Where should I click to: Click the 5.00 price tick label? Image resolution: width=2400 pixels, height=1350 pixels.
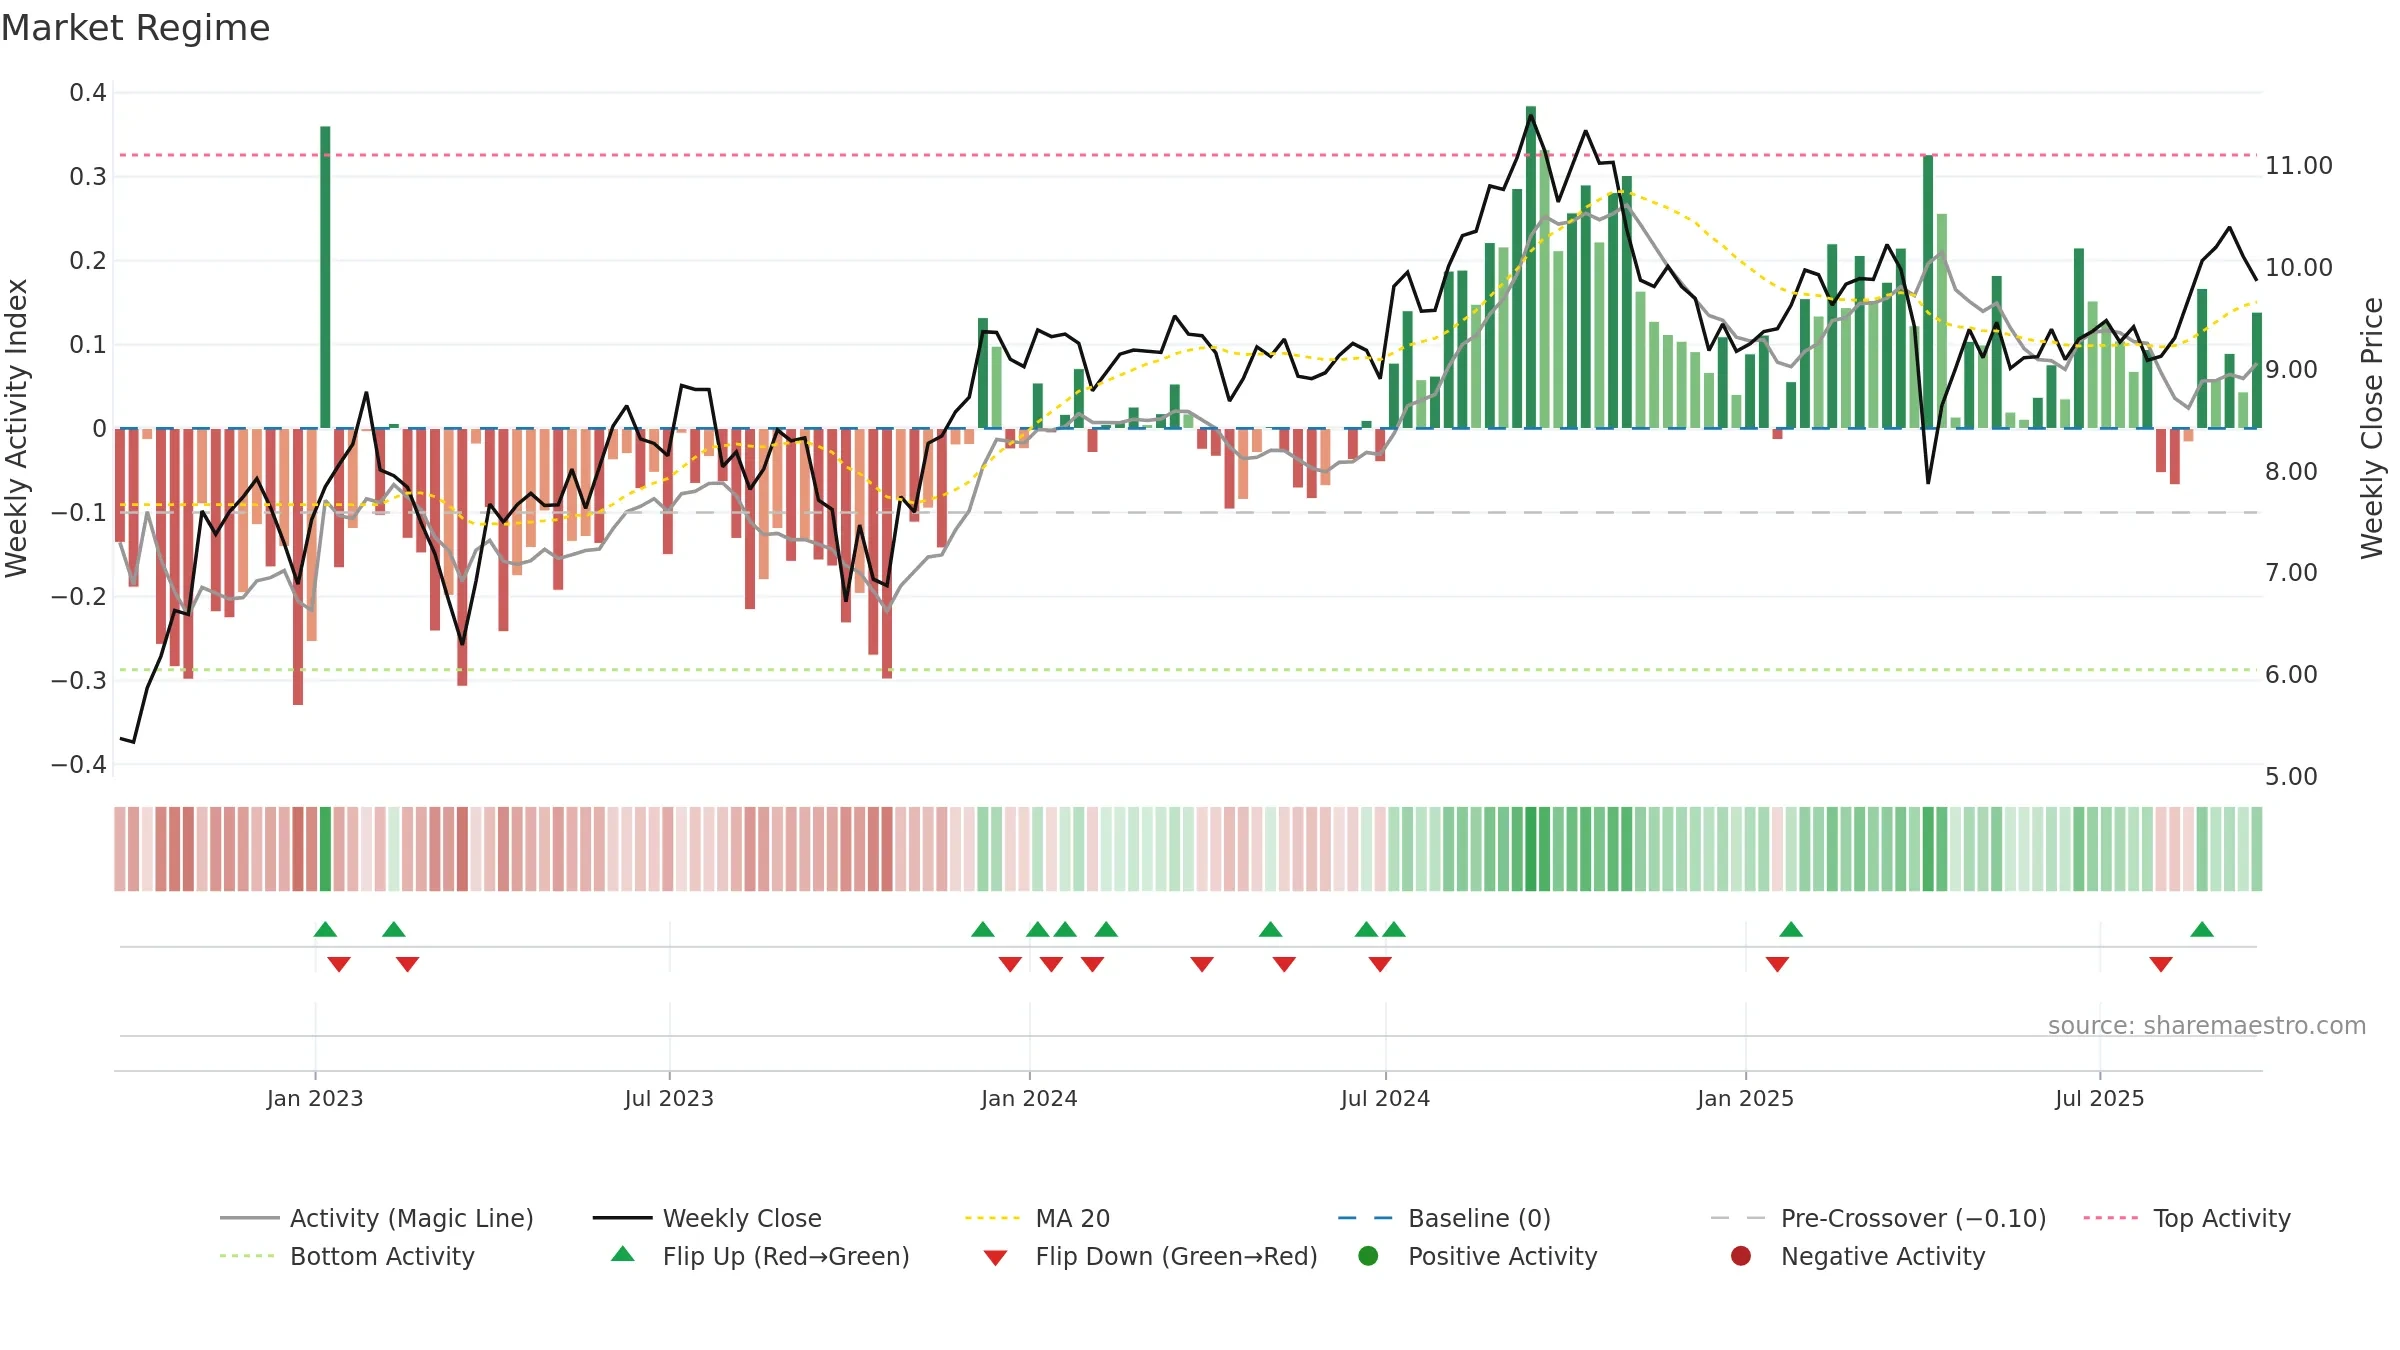point(2291,776)
